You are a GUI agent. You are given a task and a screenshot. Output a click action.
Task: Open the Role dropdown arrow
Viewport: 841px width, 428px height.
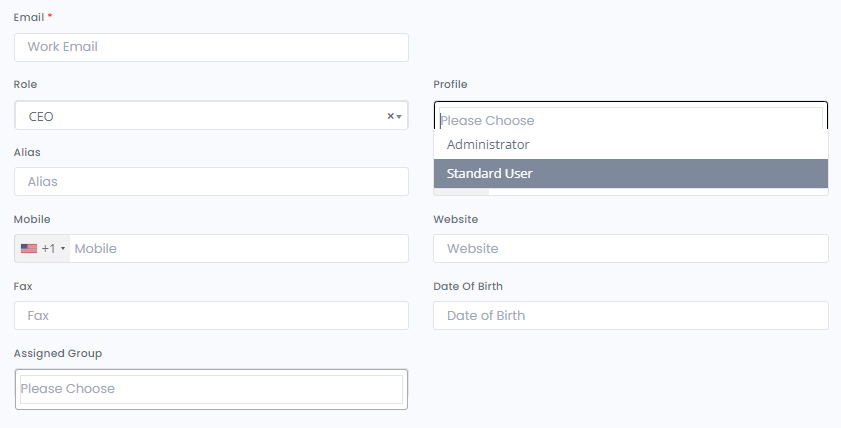pos(399,117)
